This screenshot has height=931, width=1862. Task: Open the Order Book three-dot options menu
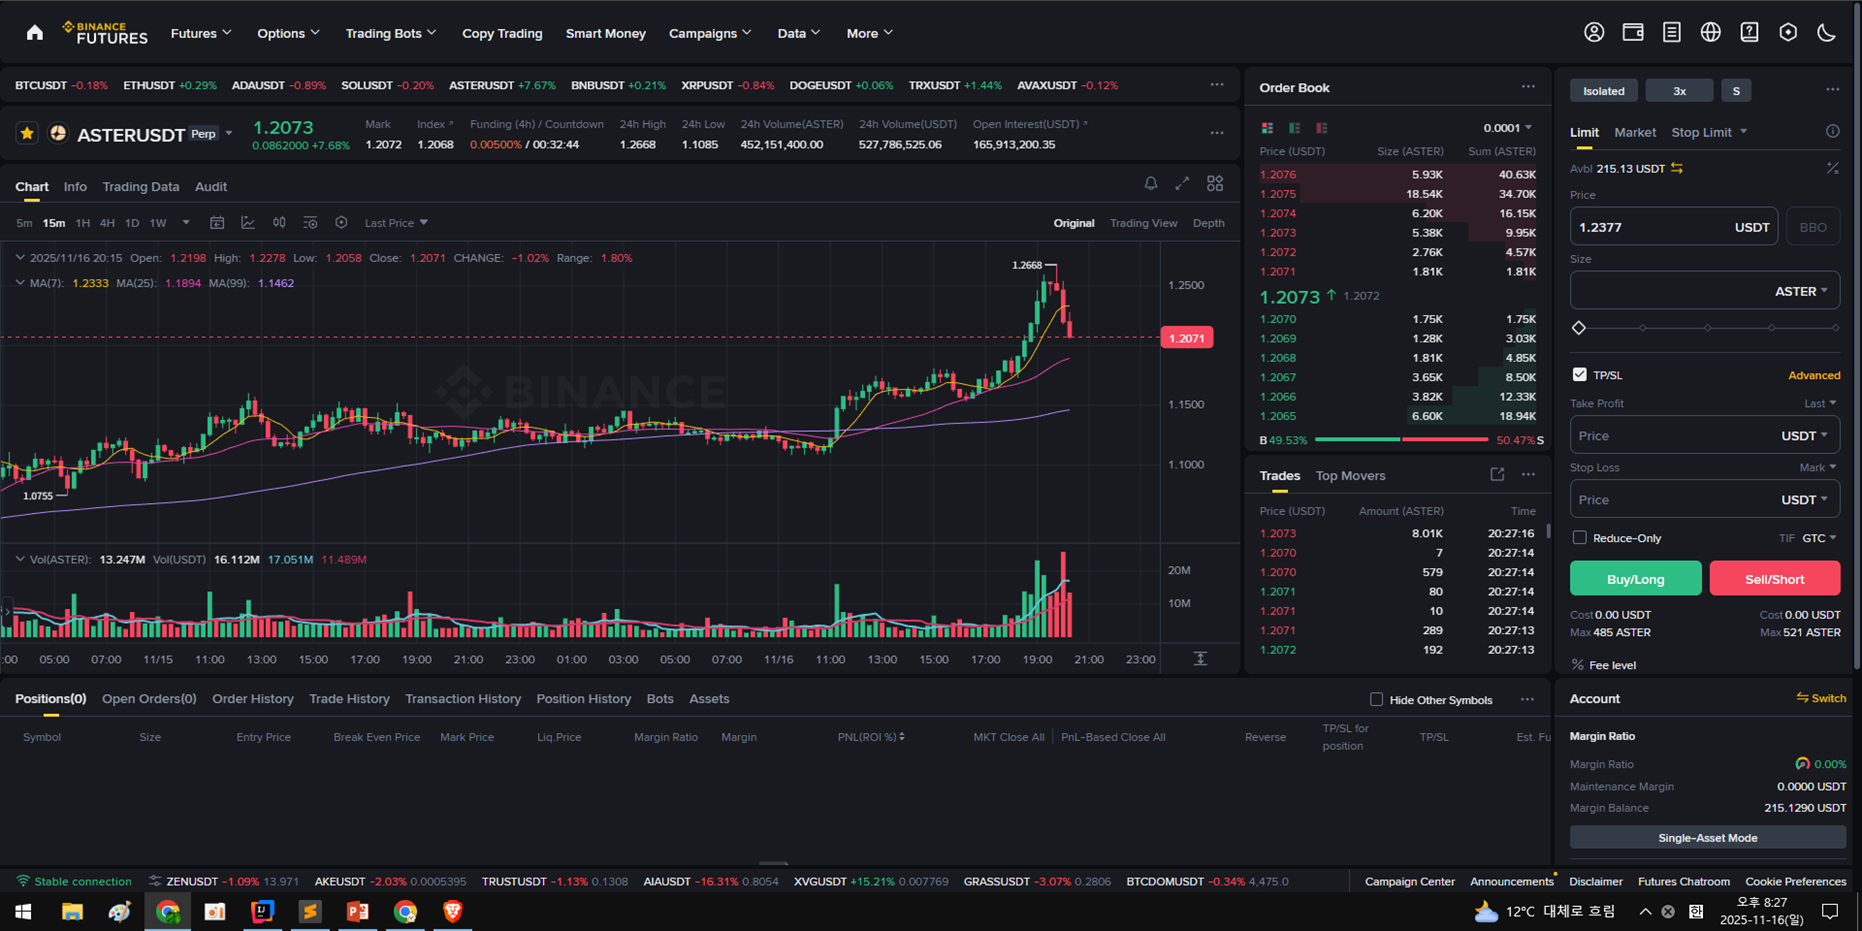coord(1528,87)
